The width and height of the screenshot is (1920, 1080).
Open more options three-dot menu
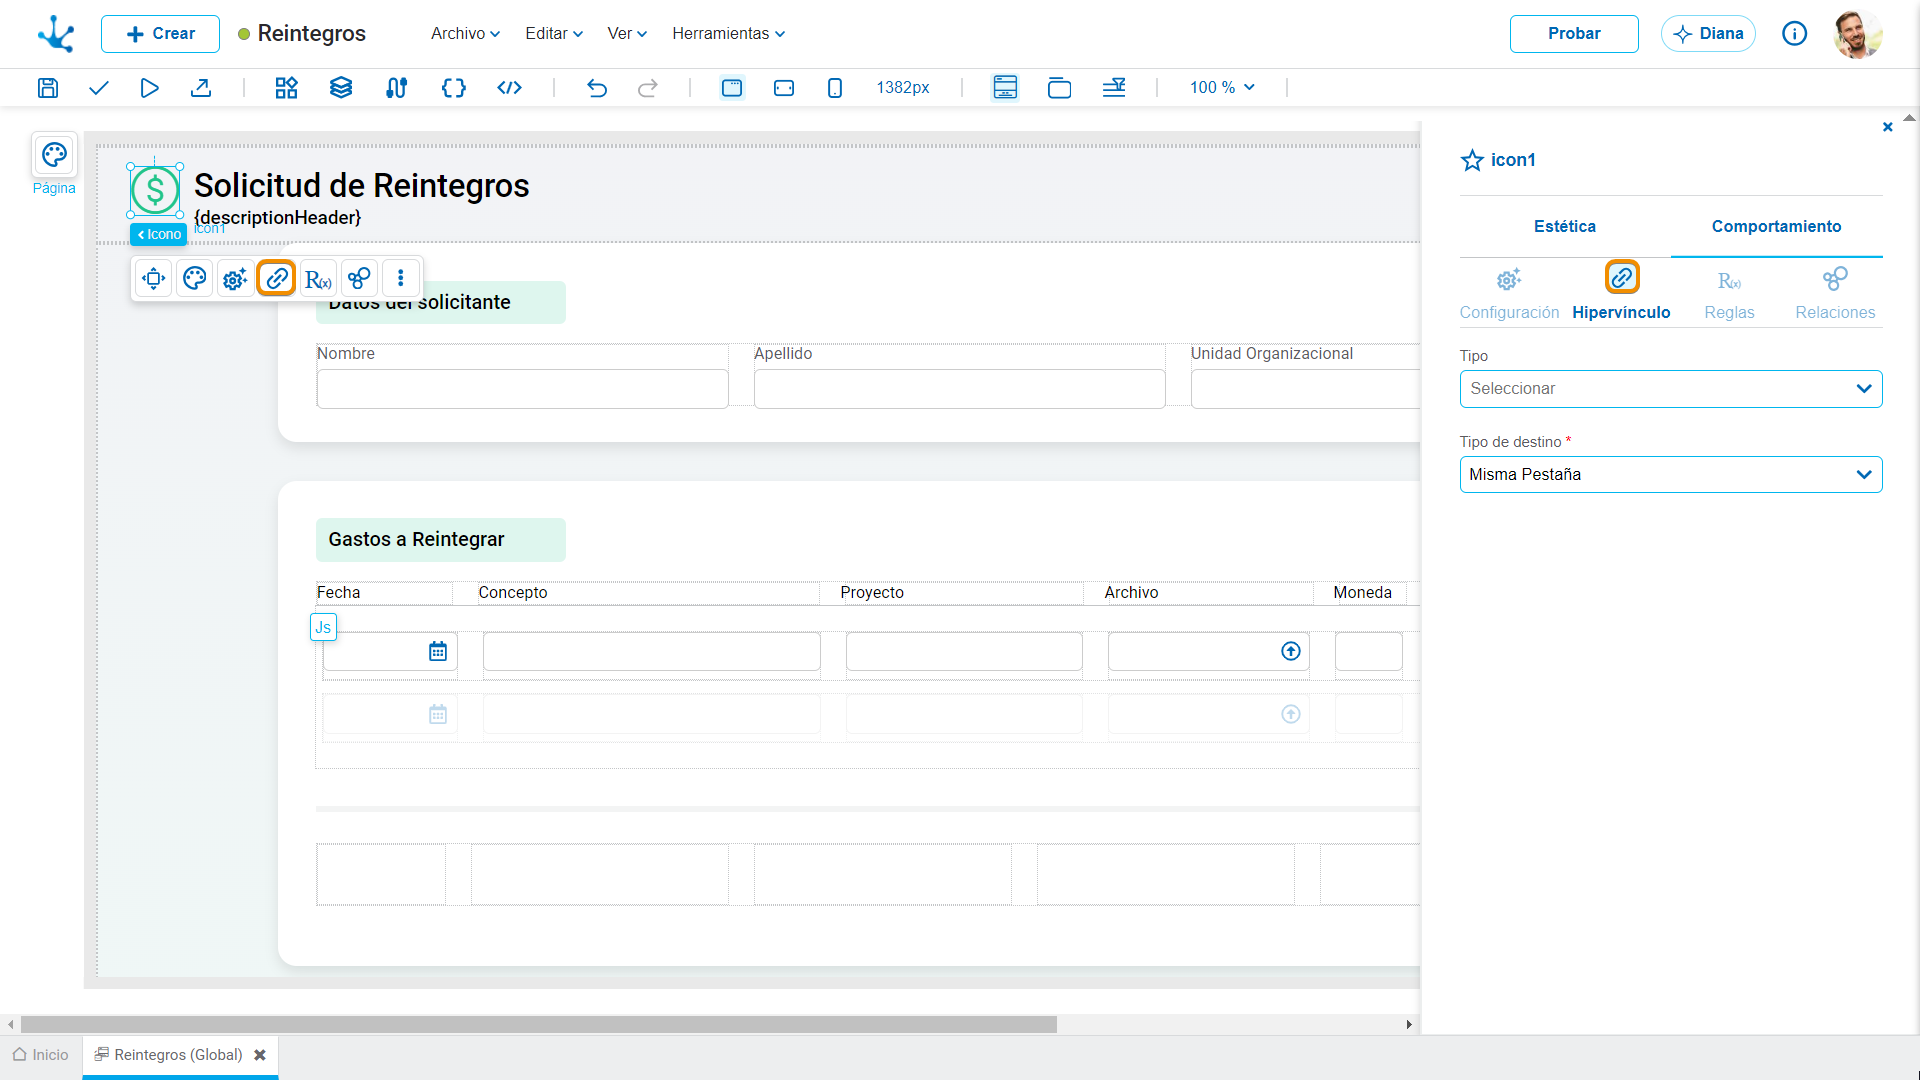coord(401,278)
